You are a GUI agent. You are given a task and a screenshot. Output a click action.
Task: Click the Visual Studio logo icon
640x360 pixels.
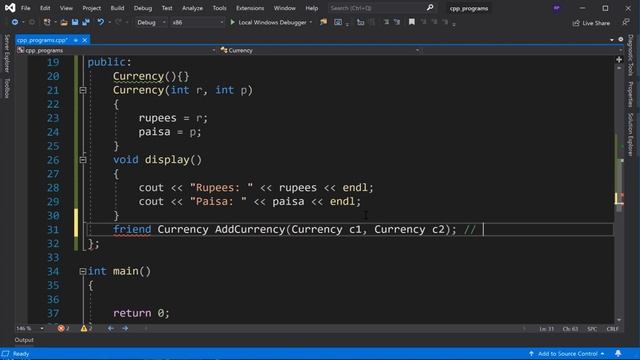point(10,8)
